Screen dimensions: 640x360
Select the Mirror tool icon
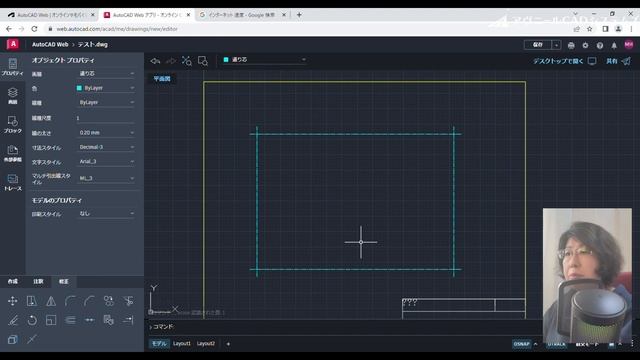click(51, 301)
